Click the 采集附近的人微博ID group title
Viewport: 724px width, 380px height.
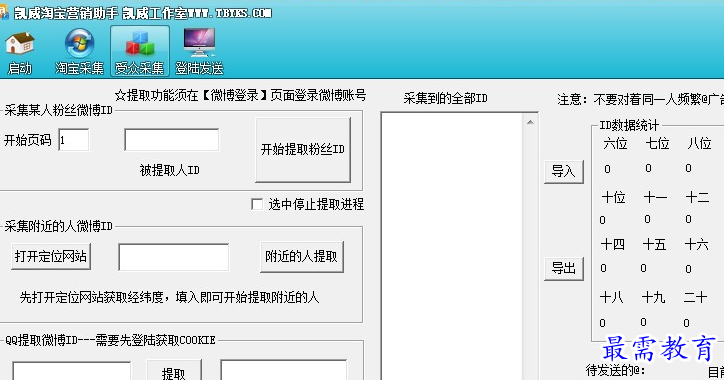pos(59,226)
